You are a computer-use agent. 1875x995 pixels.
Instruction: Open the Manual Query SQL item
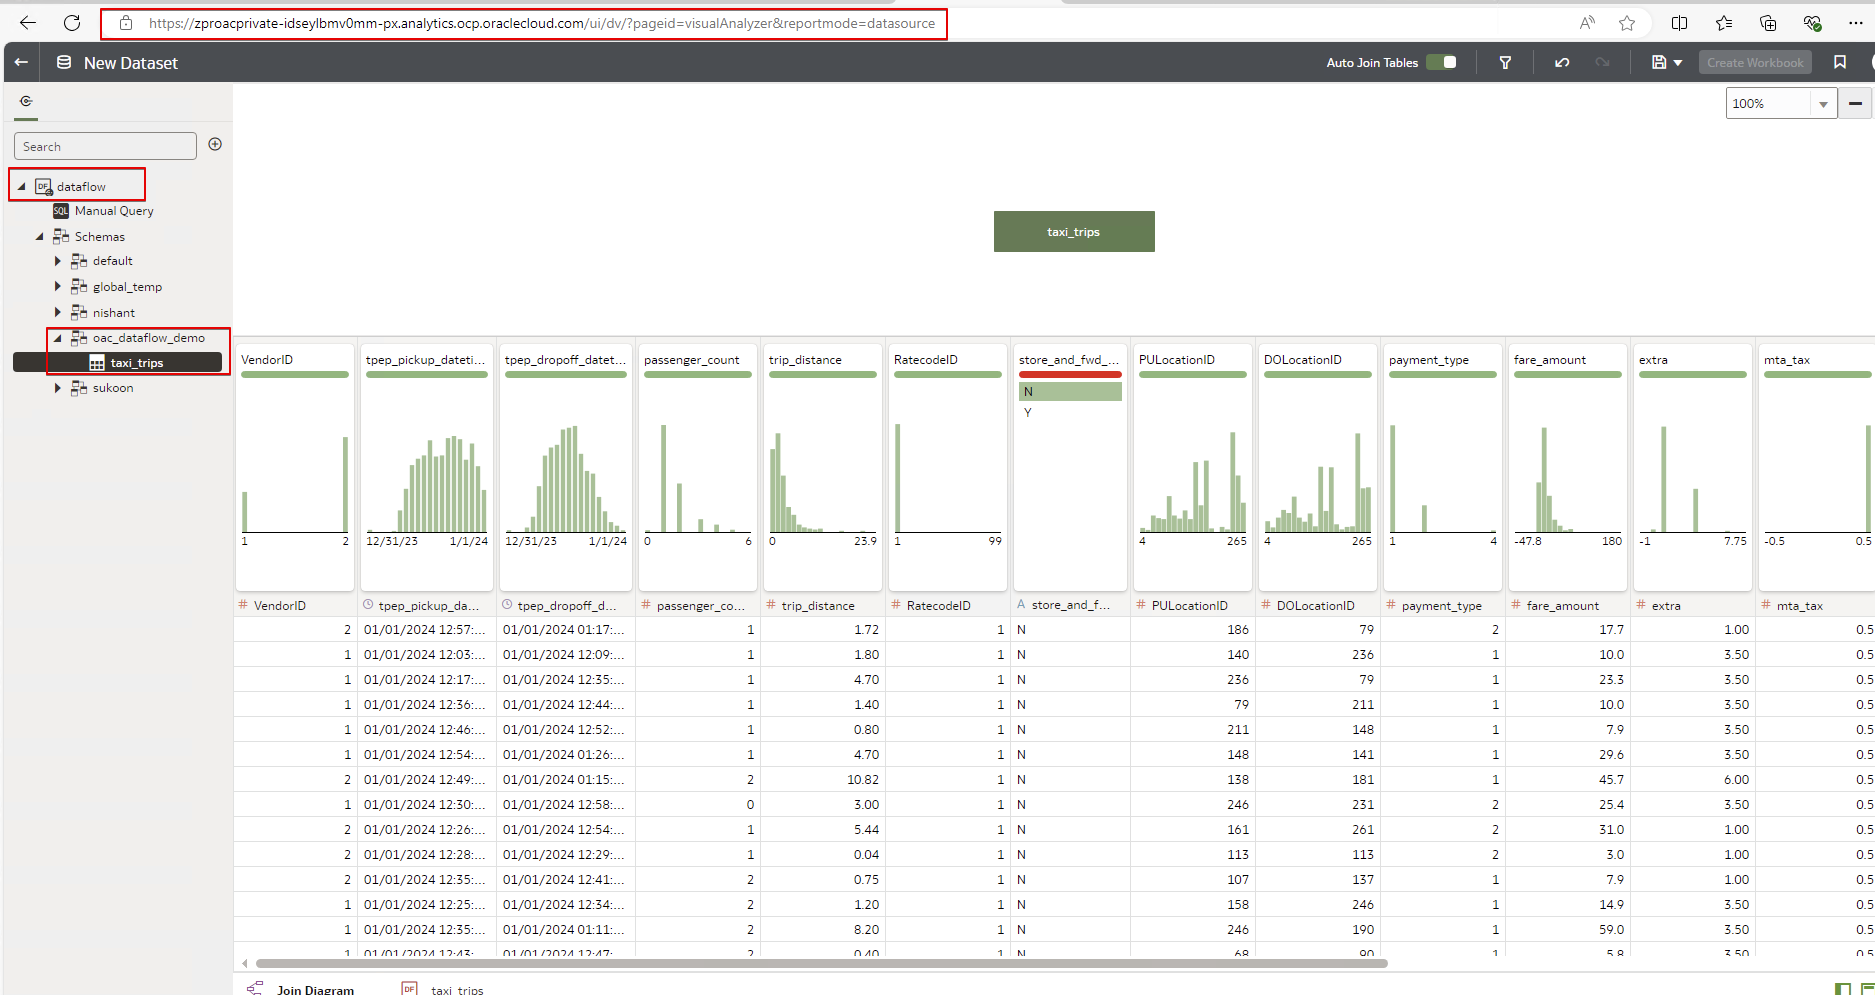[113, 211]
